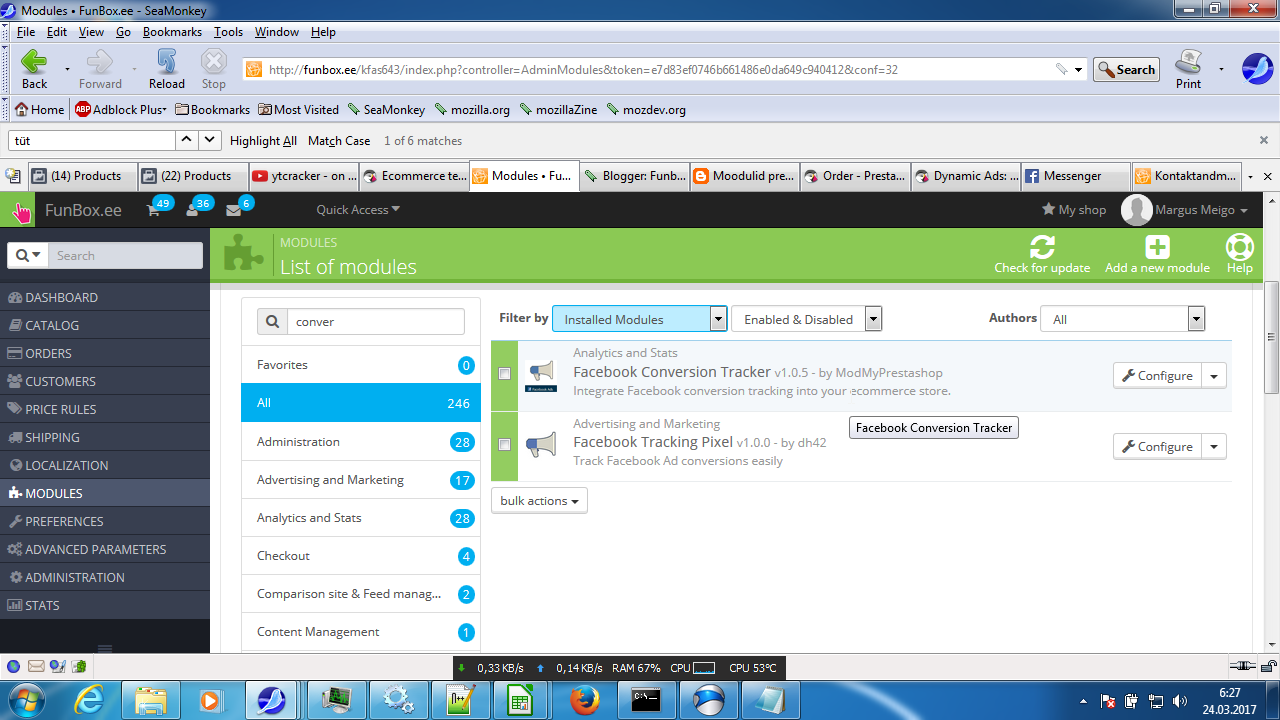Click the Search button beside the URL bar

point(1126,70)
